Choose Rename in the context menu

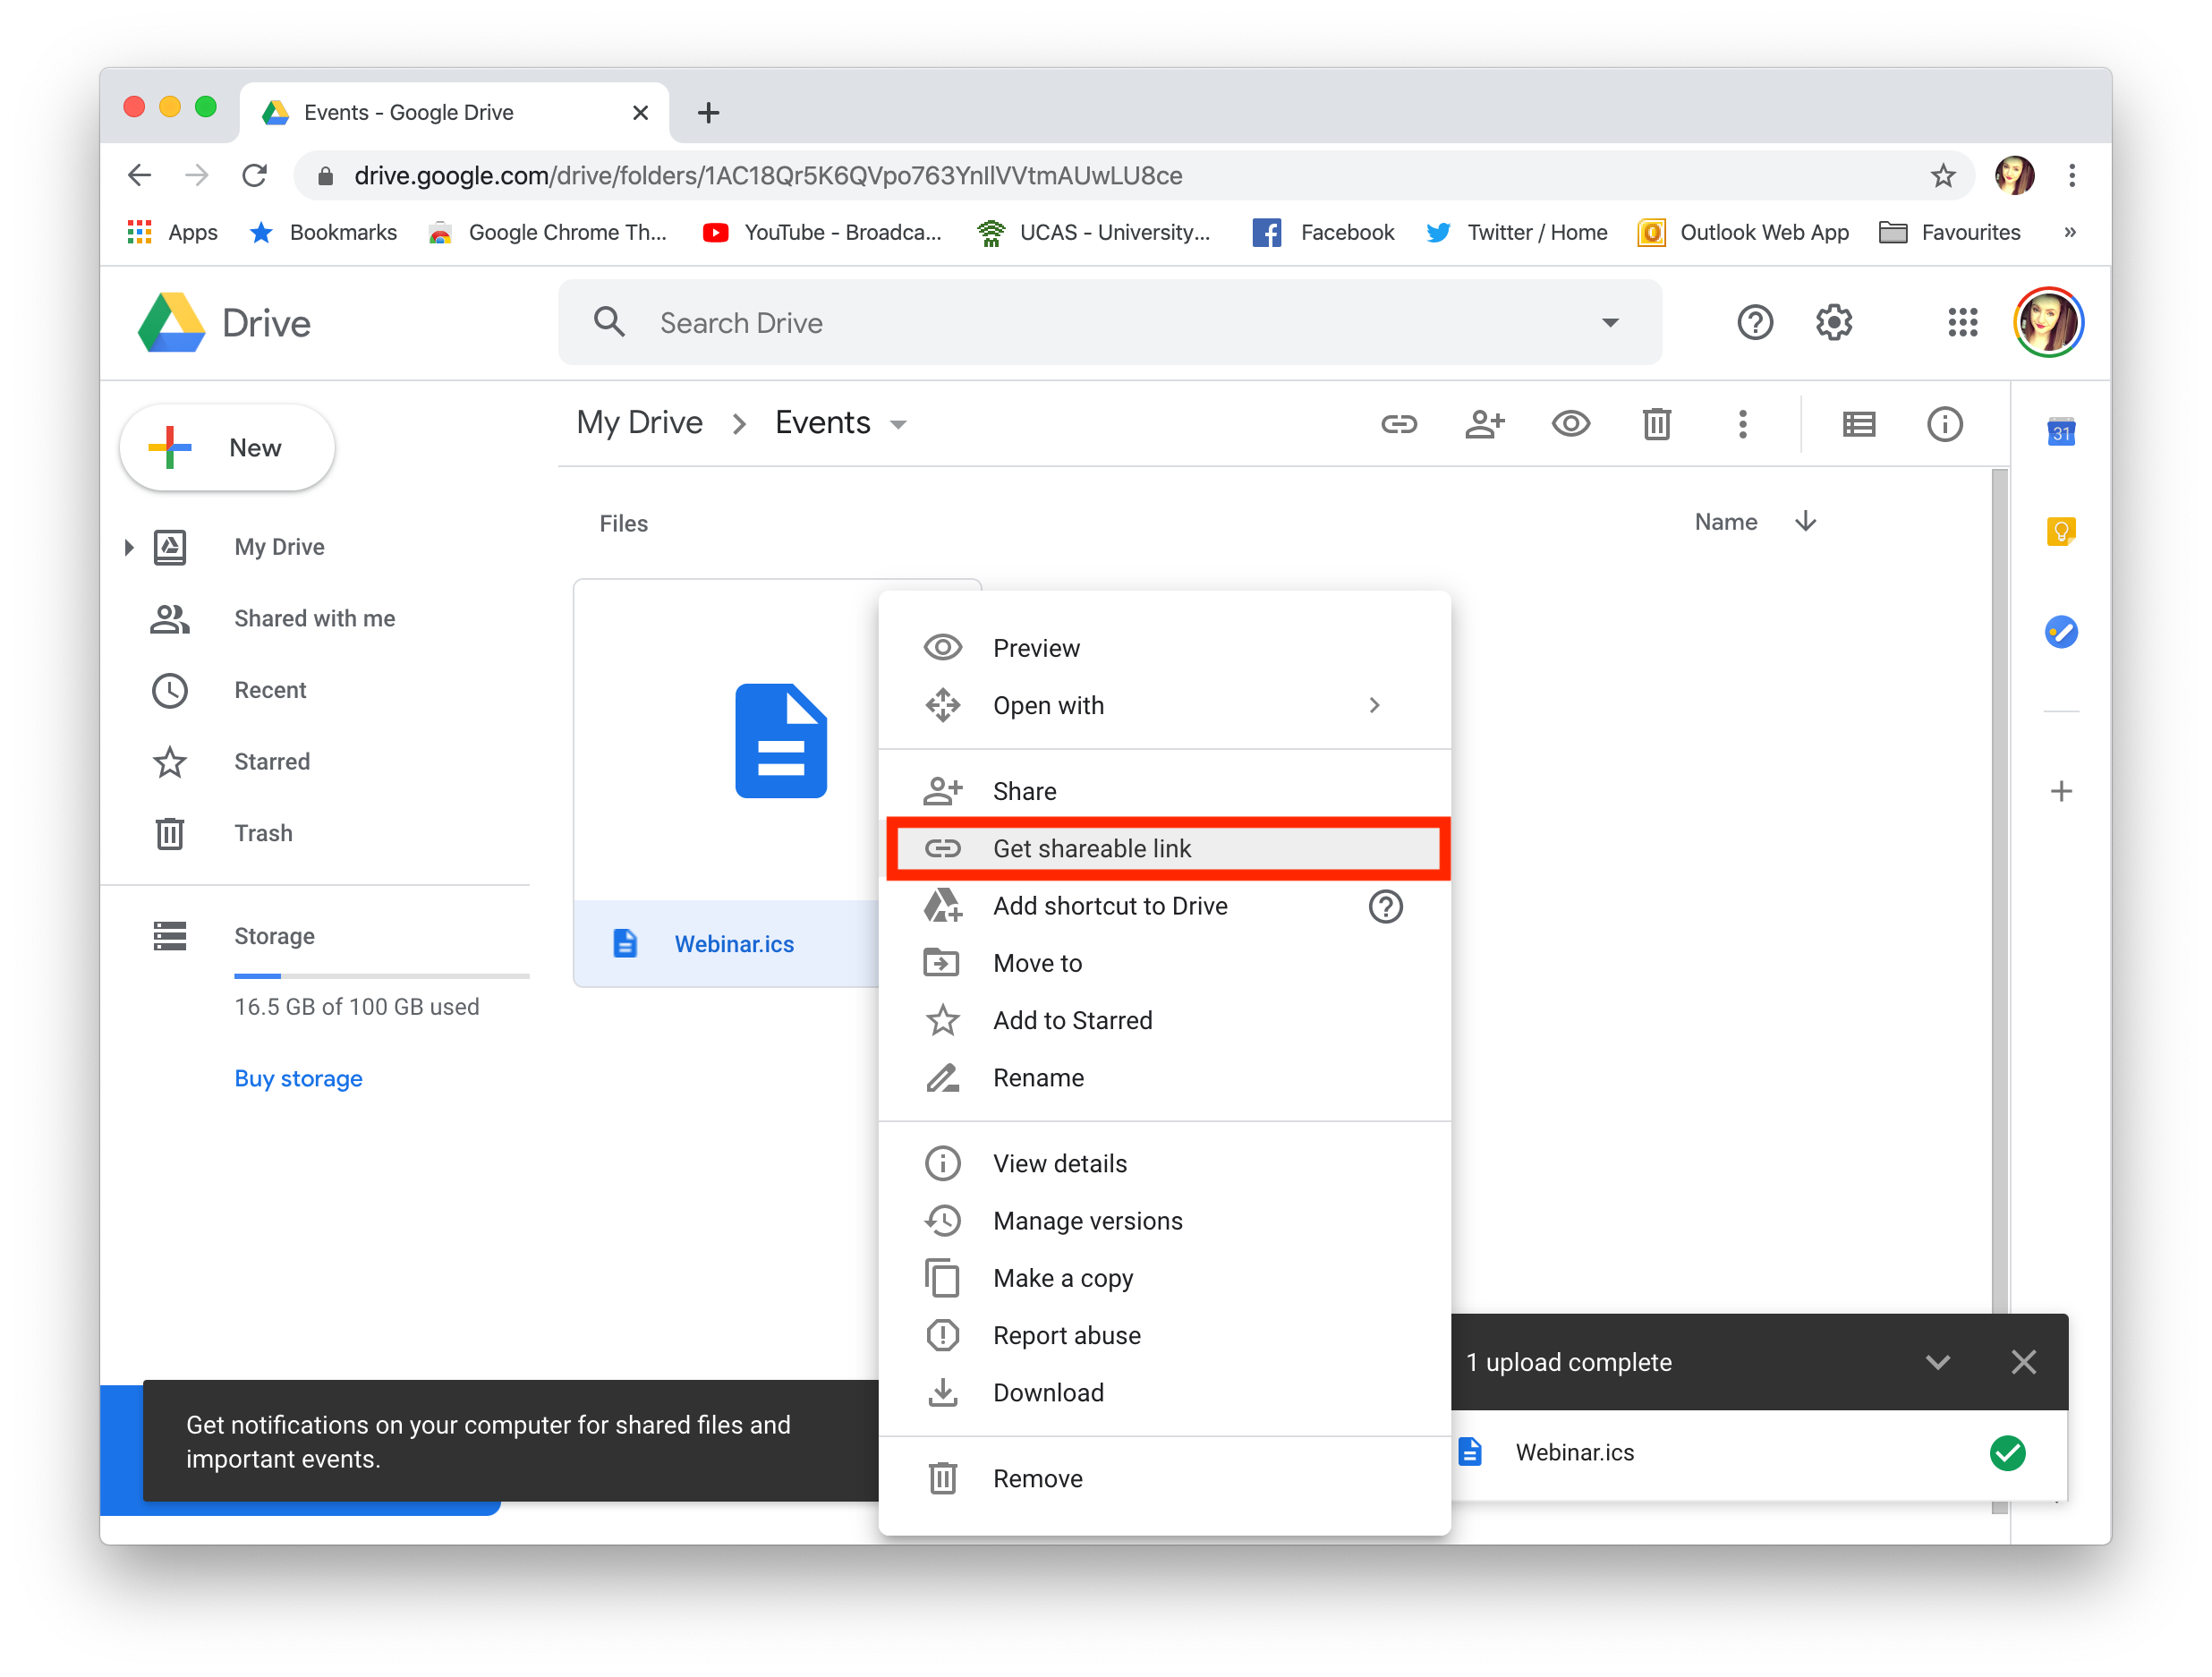[x=1164, y=1077]
